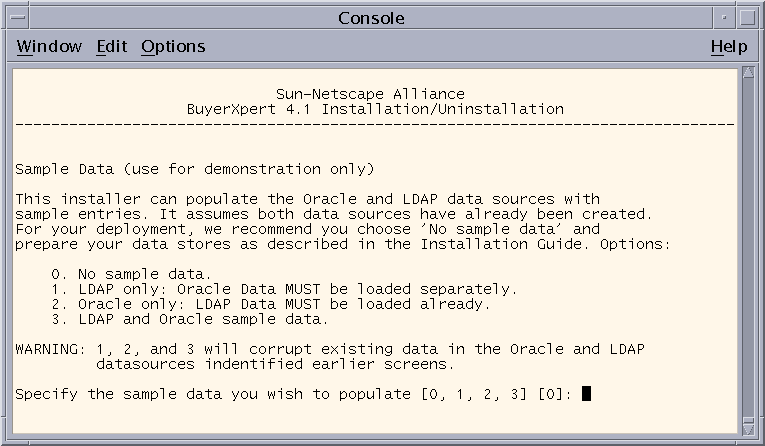The height and width of the screenshot is (446, 765).
Task: Click the 'Sun-Netscape Alliance' header text
Action: (x=369, y=94)
